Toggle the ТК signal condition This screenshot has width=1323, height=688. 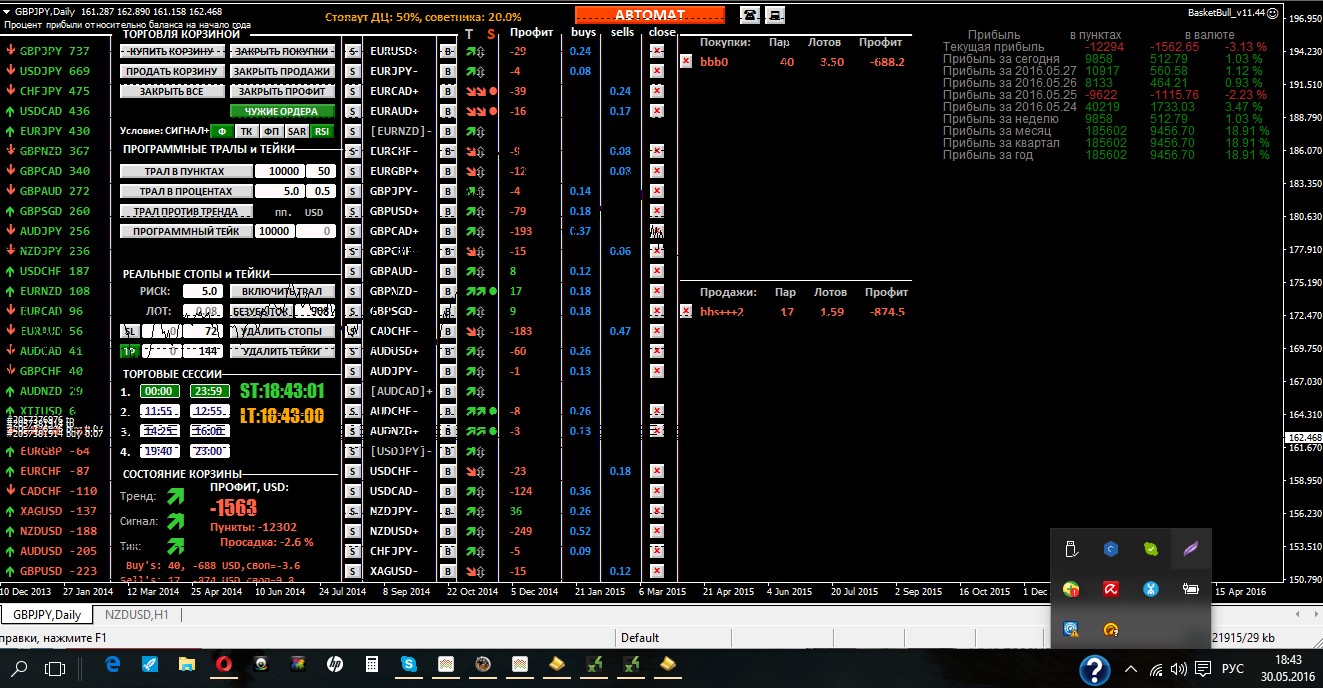point(246,131)
